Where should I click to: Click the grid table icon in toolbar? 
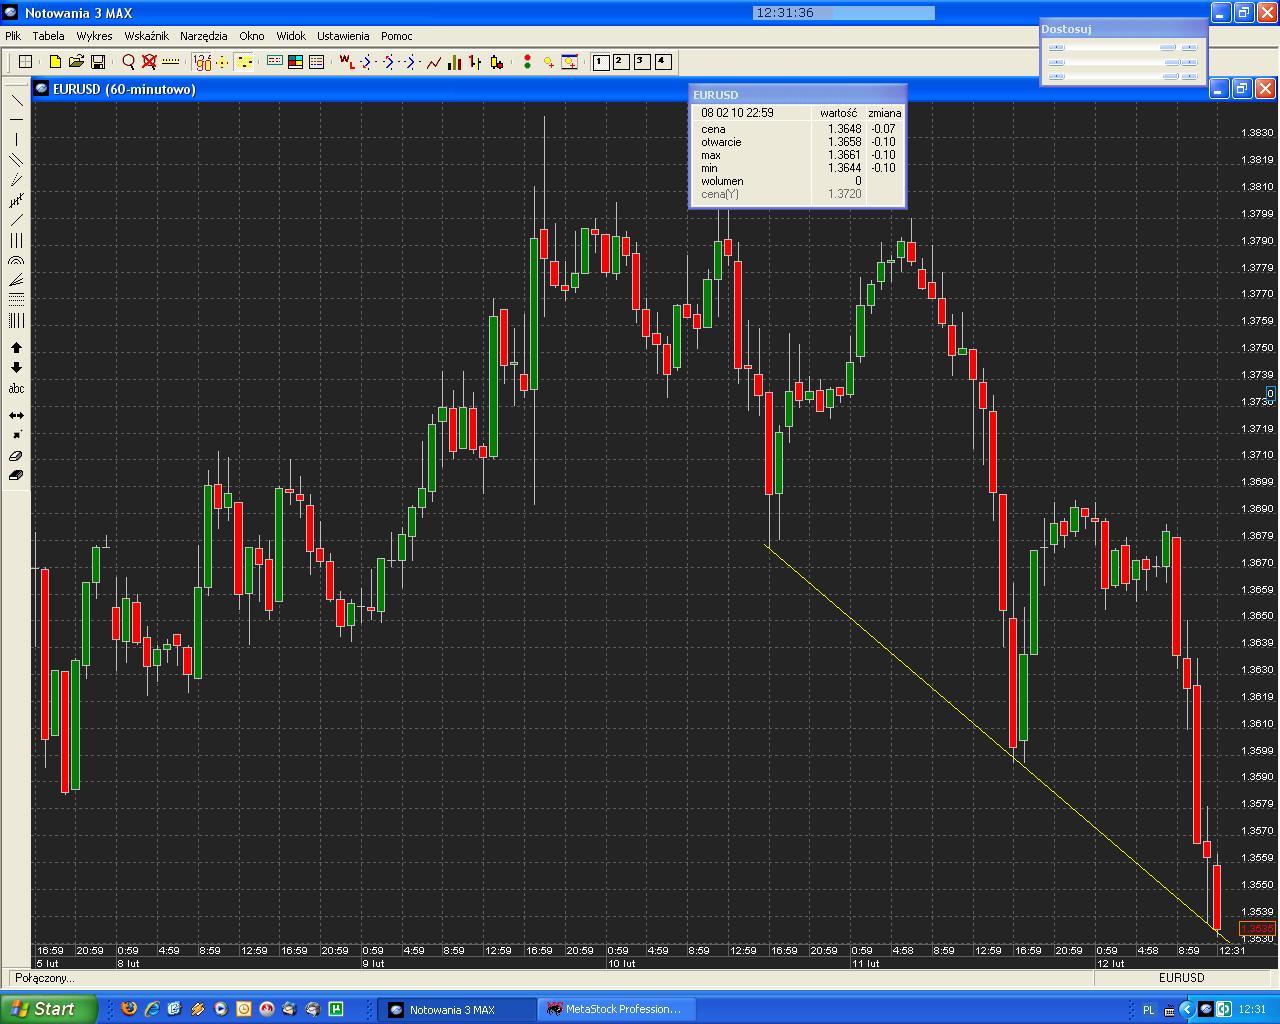(x=26, y=62)
